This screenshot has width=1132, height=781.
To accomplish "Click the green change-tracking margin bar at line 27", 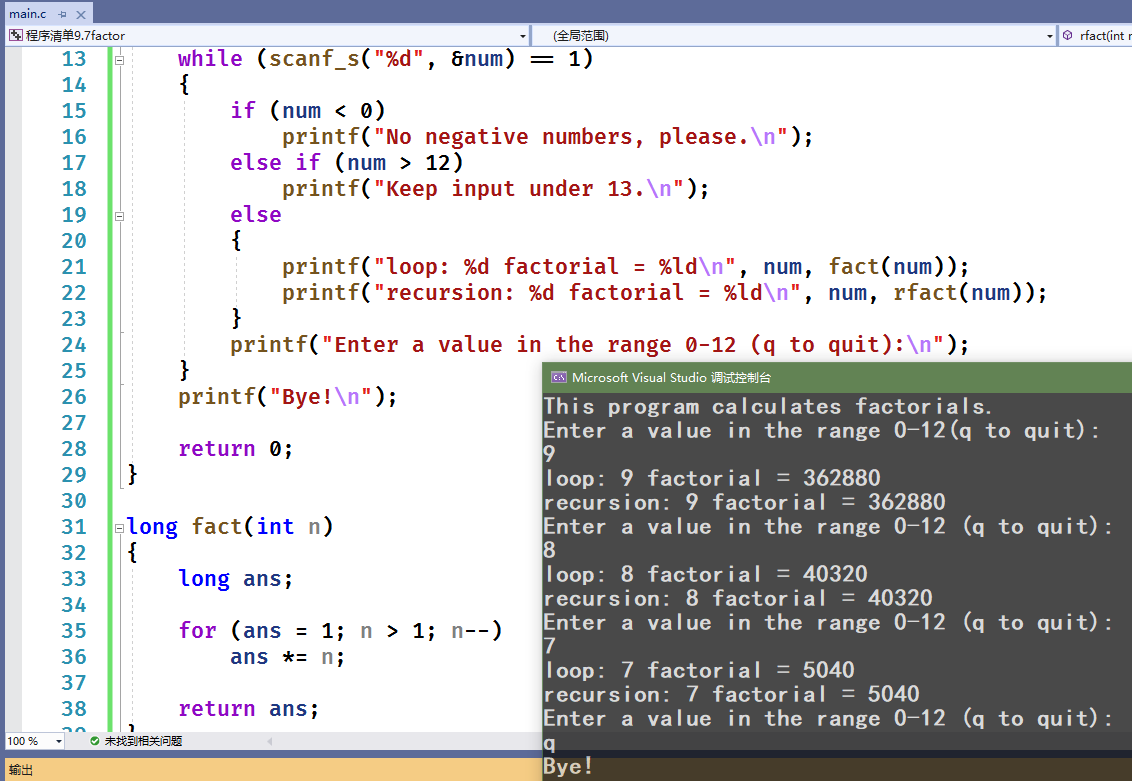I will click(x=110, y=422).
